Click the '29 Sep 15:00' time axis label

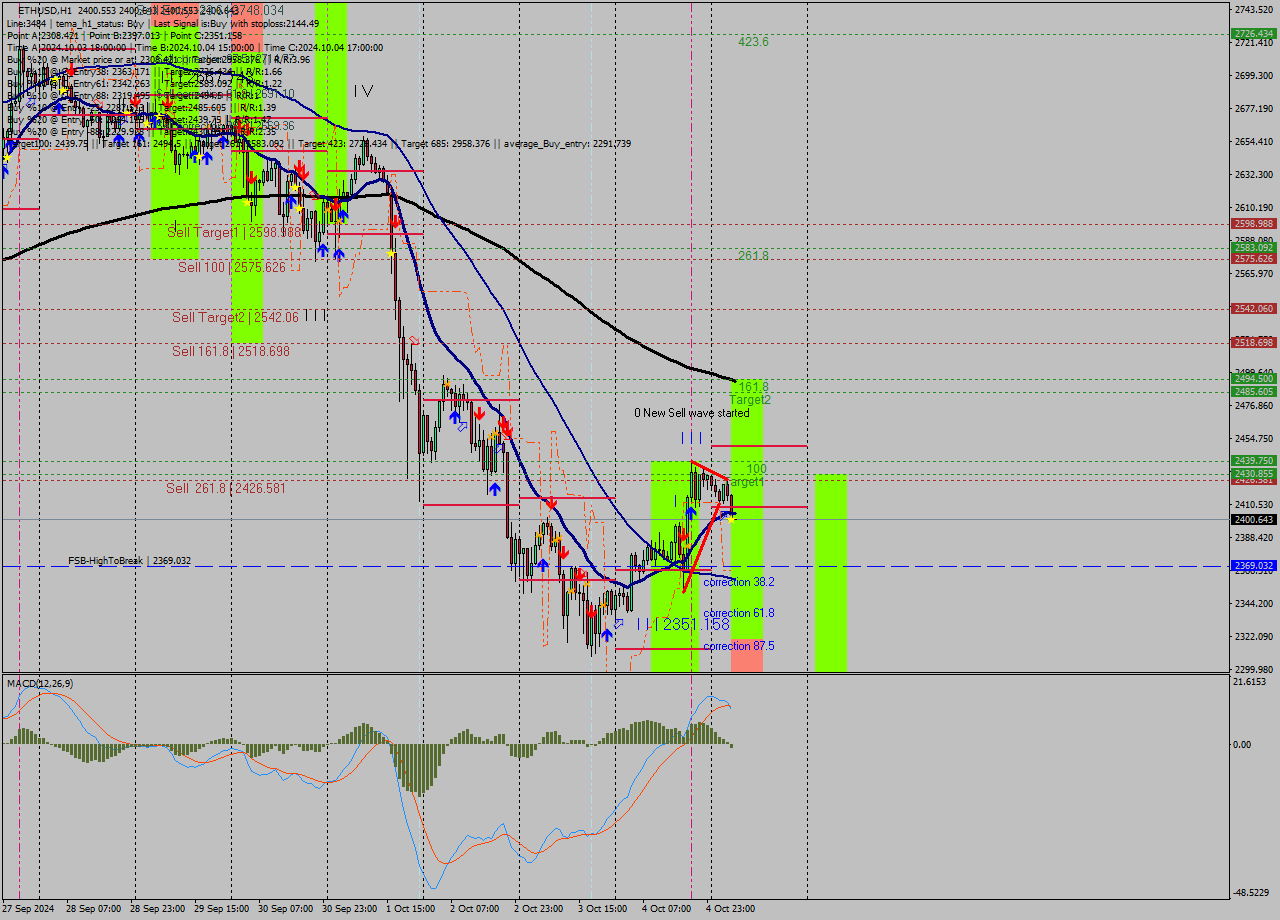[219, 909]
